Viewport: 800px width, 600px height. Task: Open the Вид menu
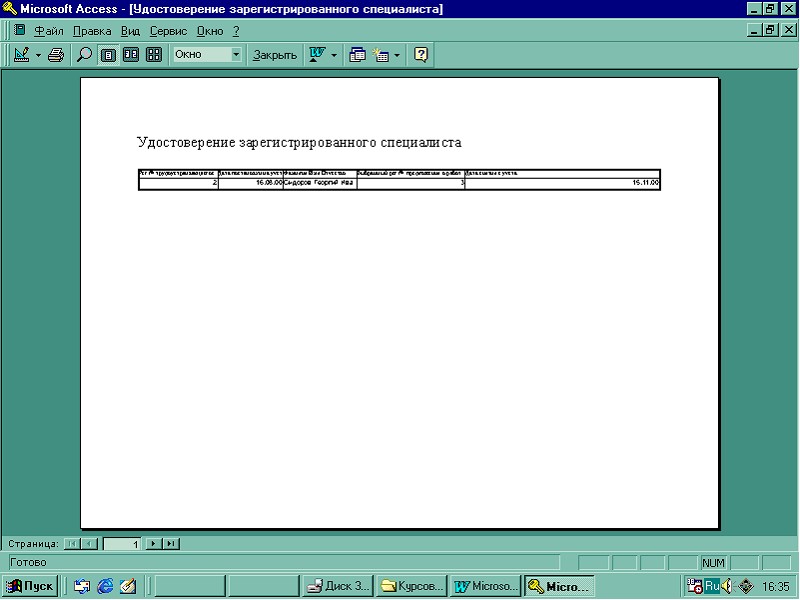(x=130, y=31)
